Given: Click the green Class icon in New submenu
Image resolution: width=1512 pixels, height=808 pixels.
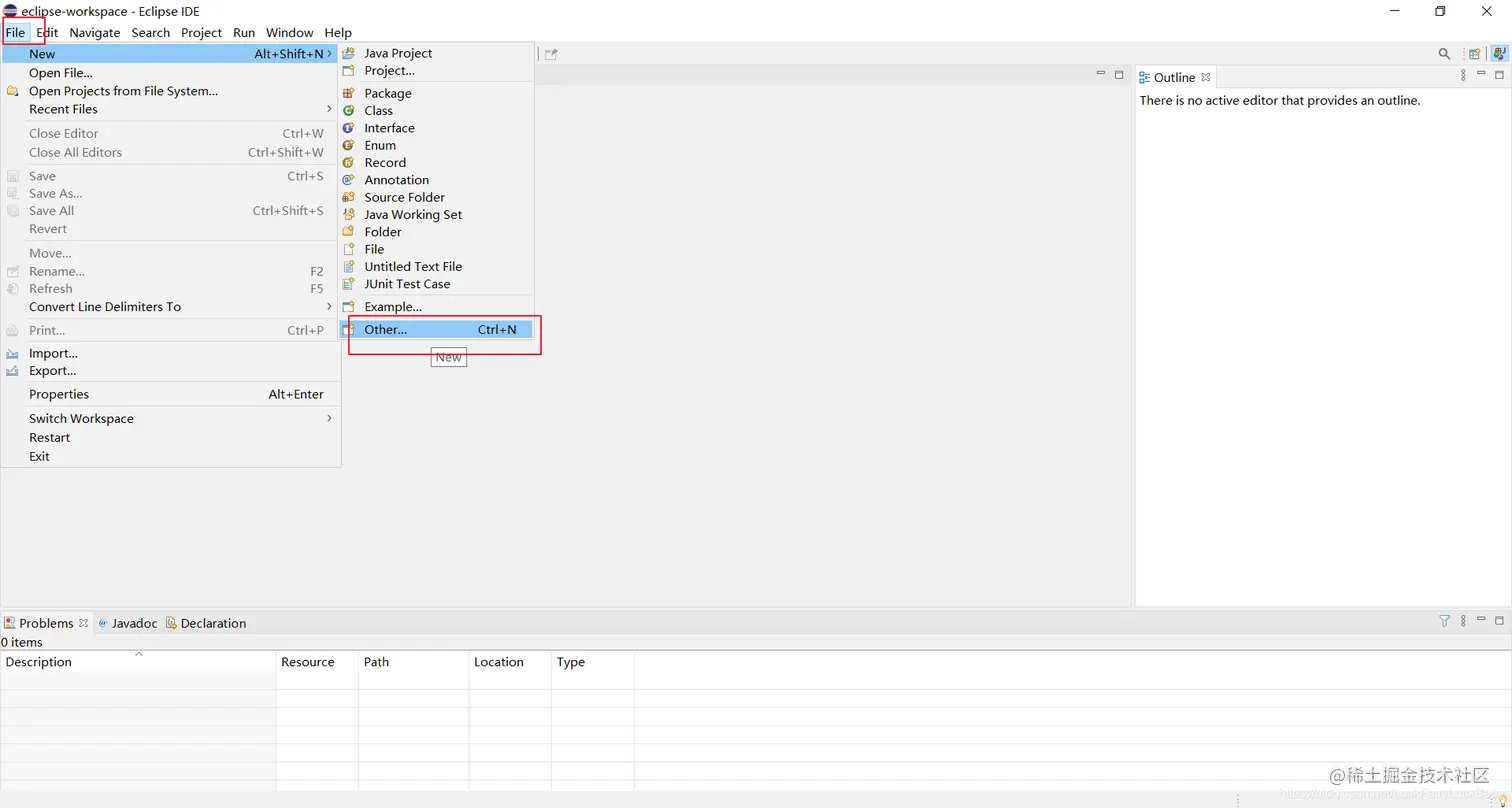Looking at the screenshot, I should click(348, 110).
